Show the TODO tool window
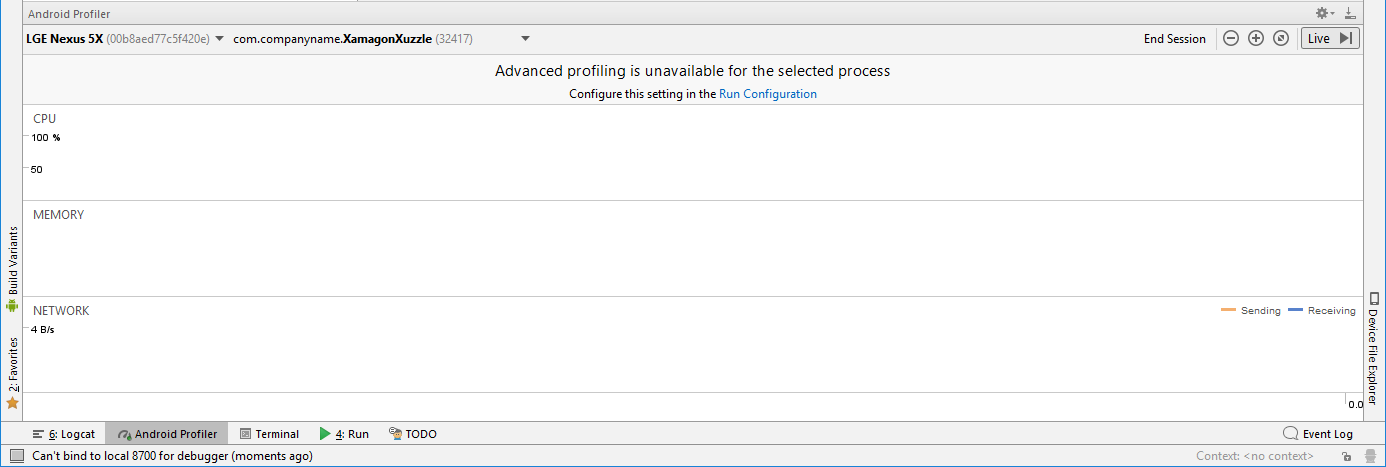The width and height of the screenshot is (1386, 467). point(412,434)
